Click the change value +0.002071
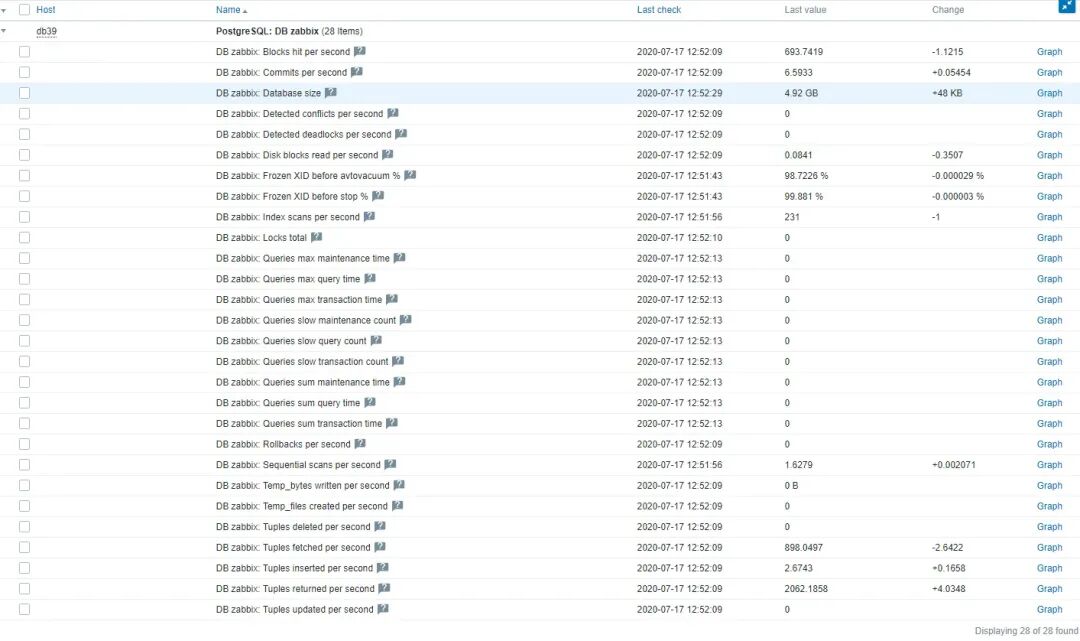This screenshot has height=641, width=1080. pos(953,465)
